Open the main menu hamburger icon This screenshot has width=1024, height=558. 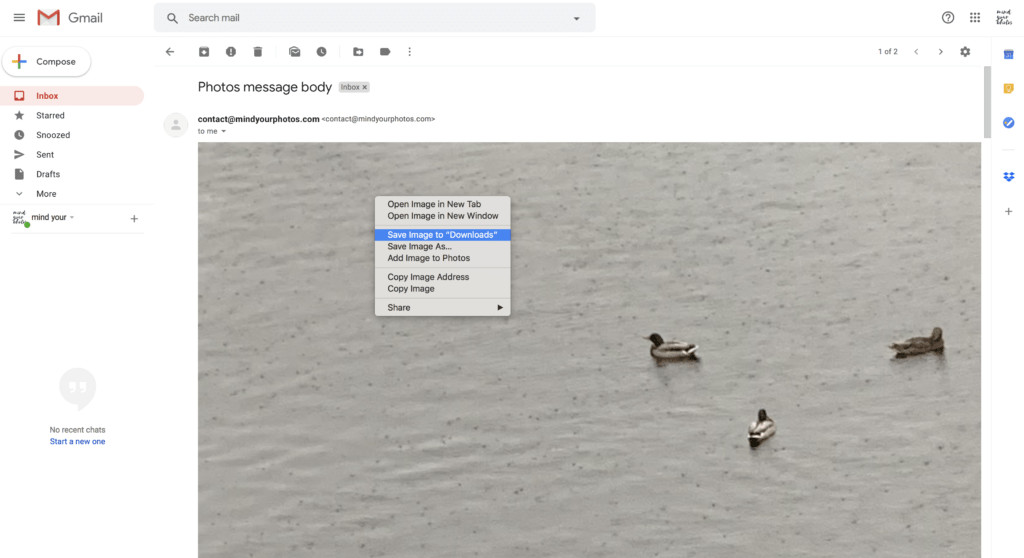point(19,18)
